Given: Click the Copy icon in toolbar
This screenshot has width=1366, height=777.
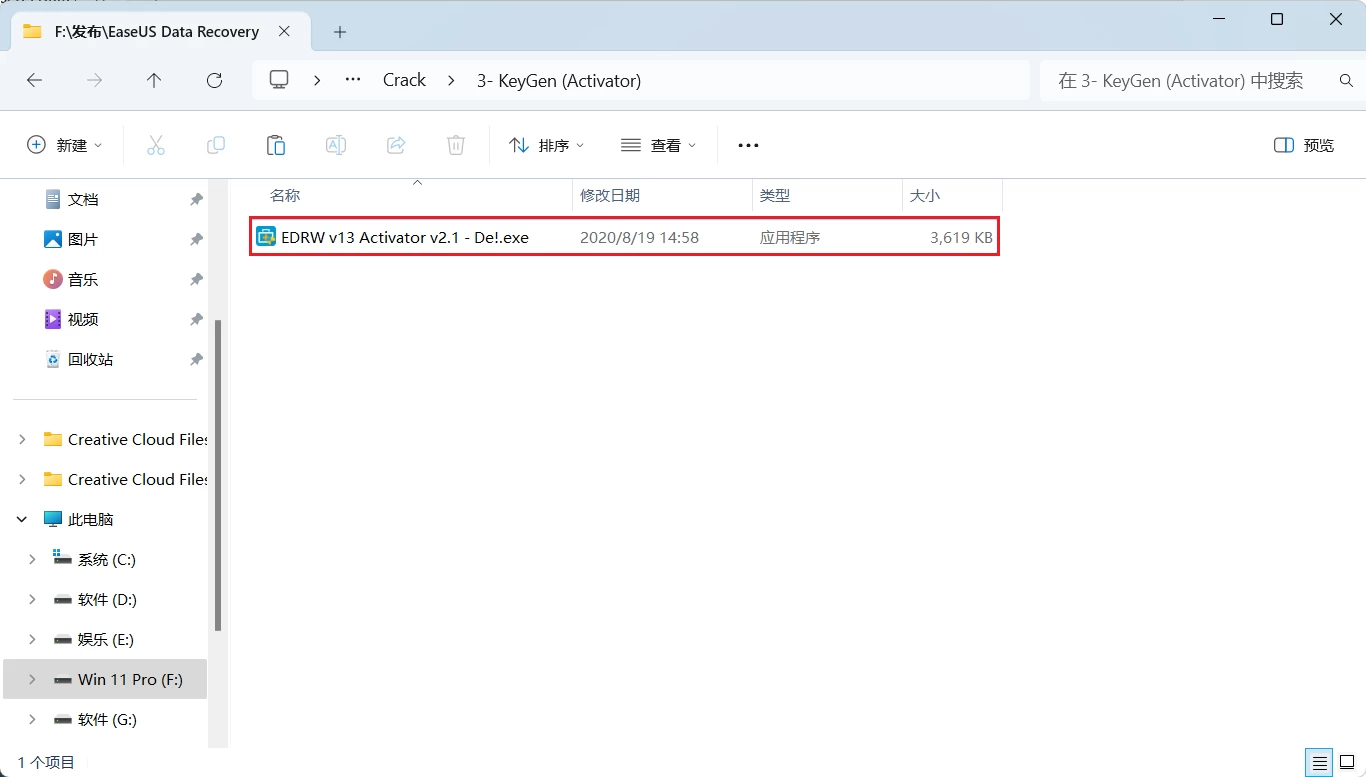Looking at the screenshot, I should (216, 145).
